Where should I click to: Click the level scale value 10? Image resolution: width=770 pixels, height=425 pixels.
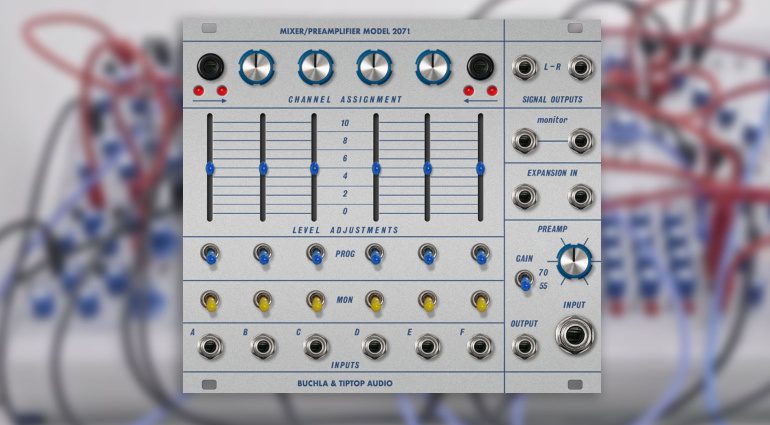point(345,123)
